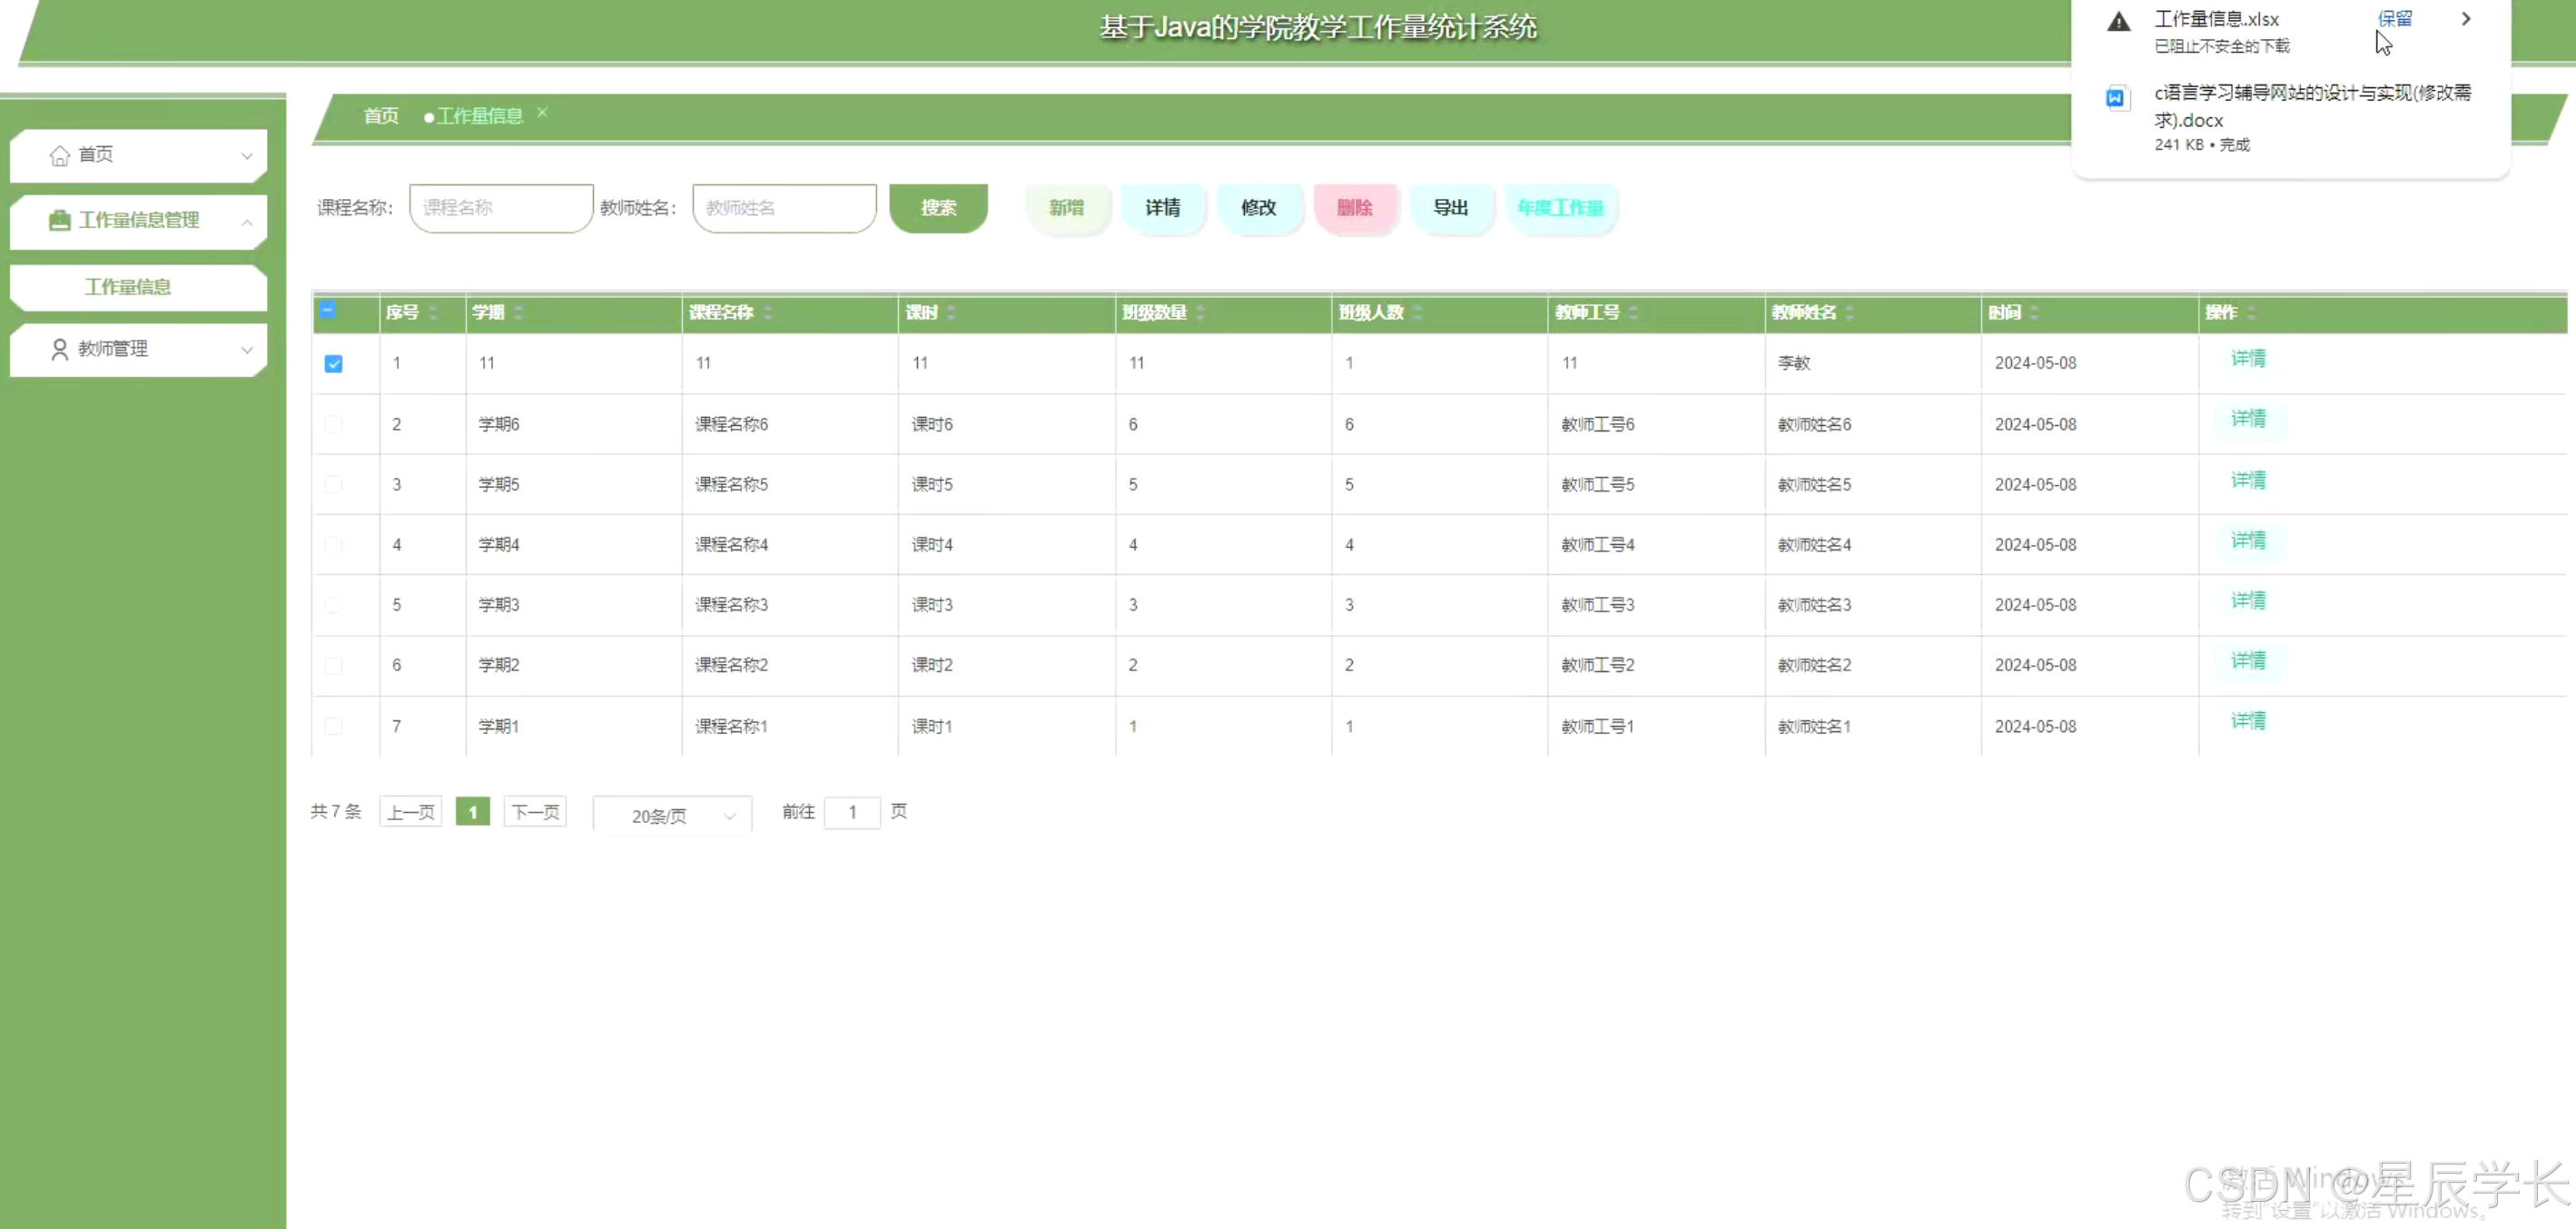Open the 20条/页 page size dropdown

tap(673, 816)
